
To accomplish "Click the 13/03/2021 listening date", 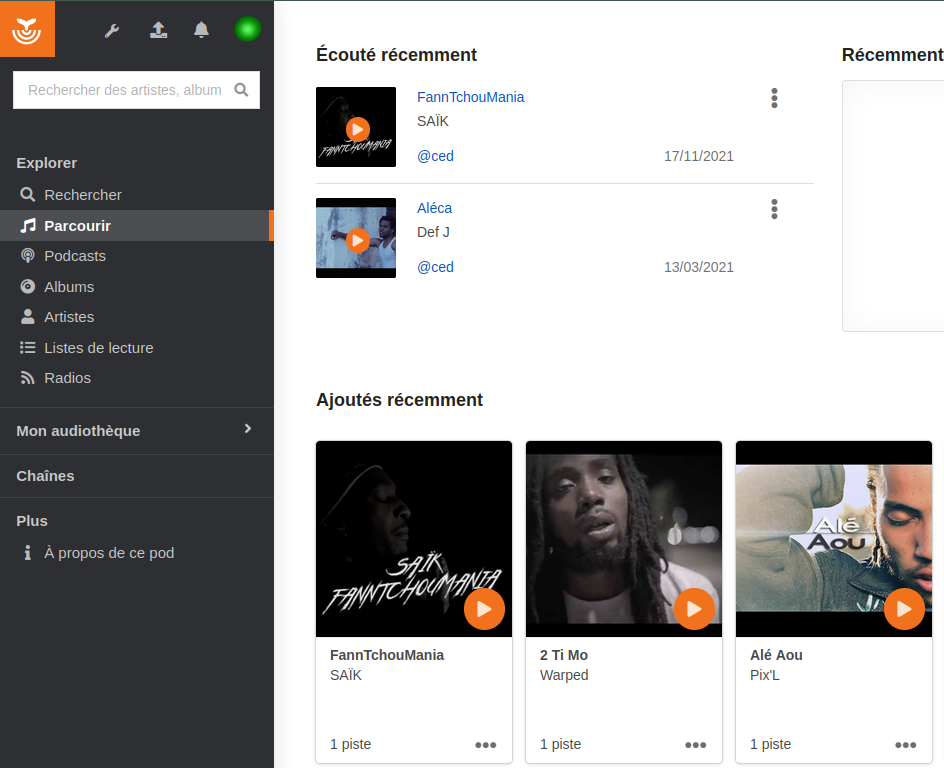I will click(698, 267).
